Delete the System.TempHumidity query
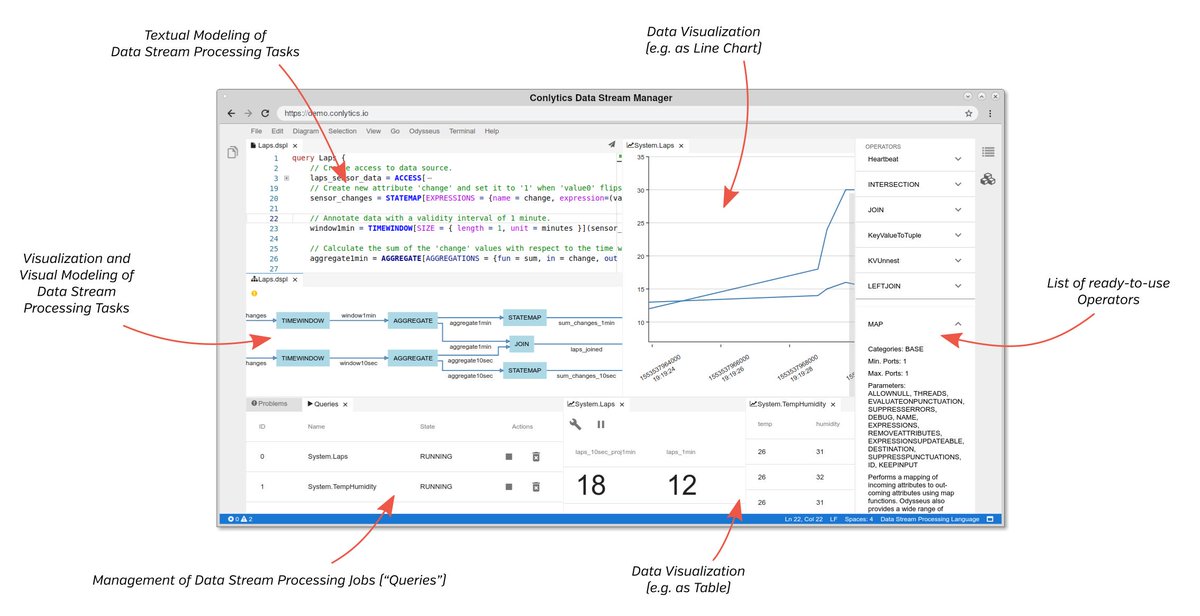 click(535, 487)
